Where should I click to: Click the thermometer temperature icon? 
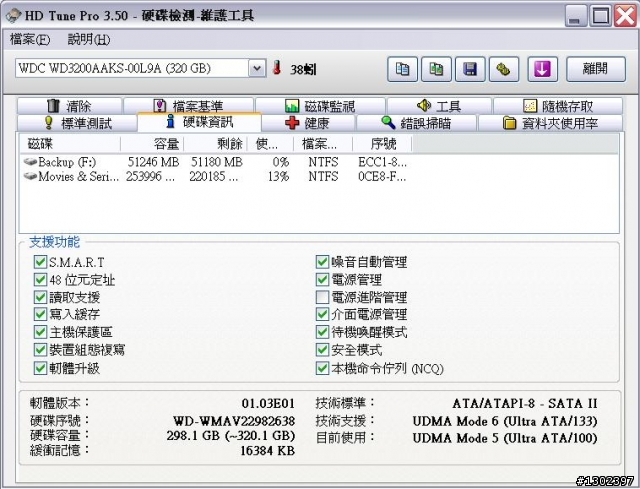[x=277, y=68]
